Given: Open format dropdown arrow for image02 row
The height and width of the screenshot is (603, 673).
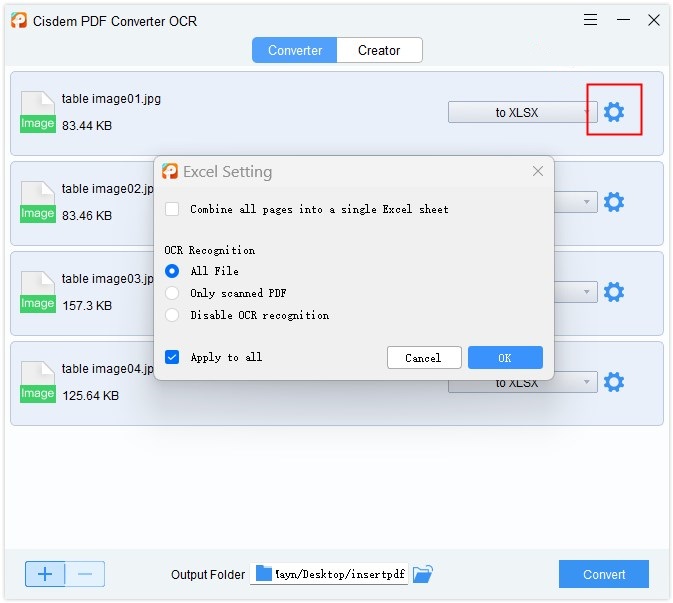Looking at the screenshot, I should [x=586, y=202].
